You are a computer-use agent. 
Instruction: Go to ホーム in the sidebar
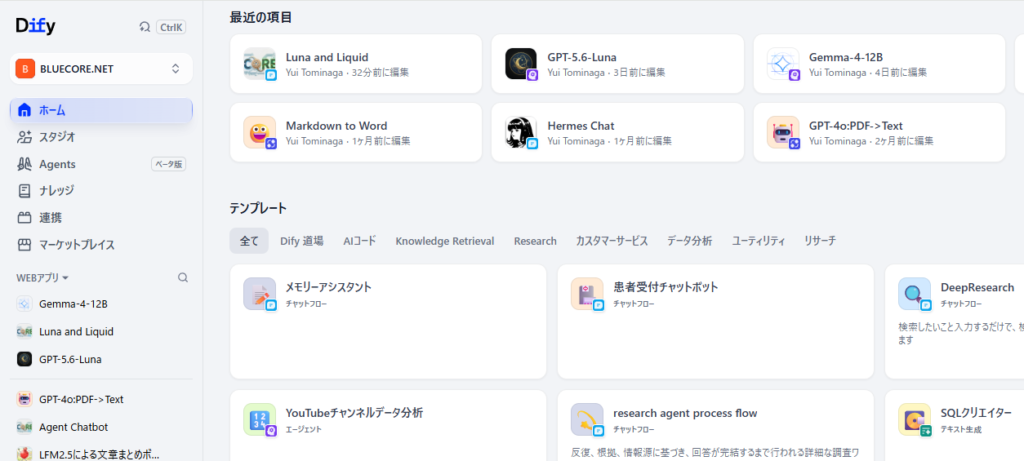tap(101, 110)
